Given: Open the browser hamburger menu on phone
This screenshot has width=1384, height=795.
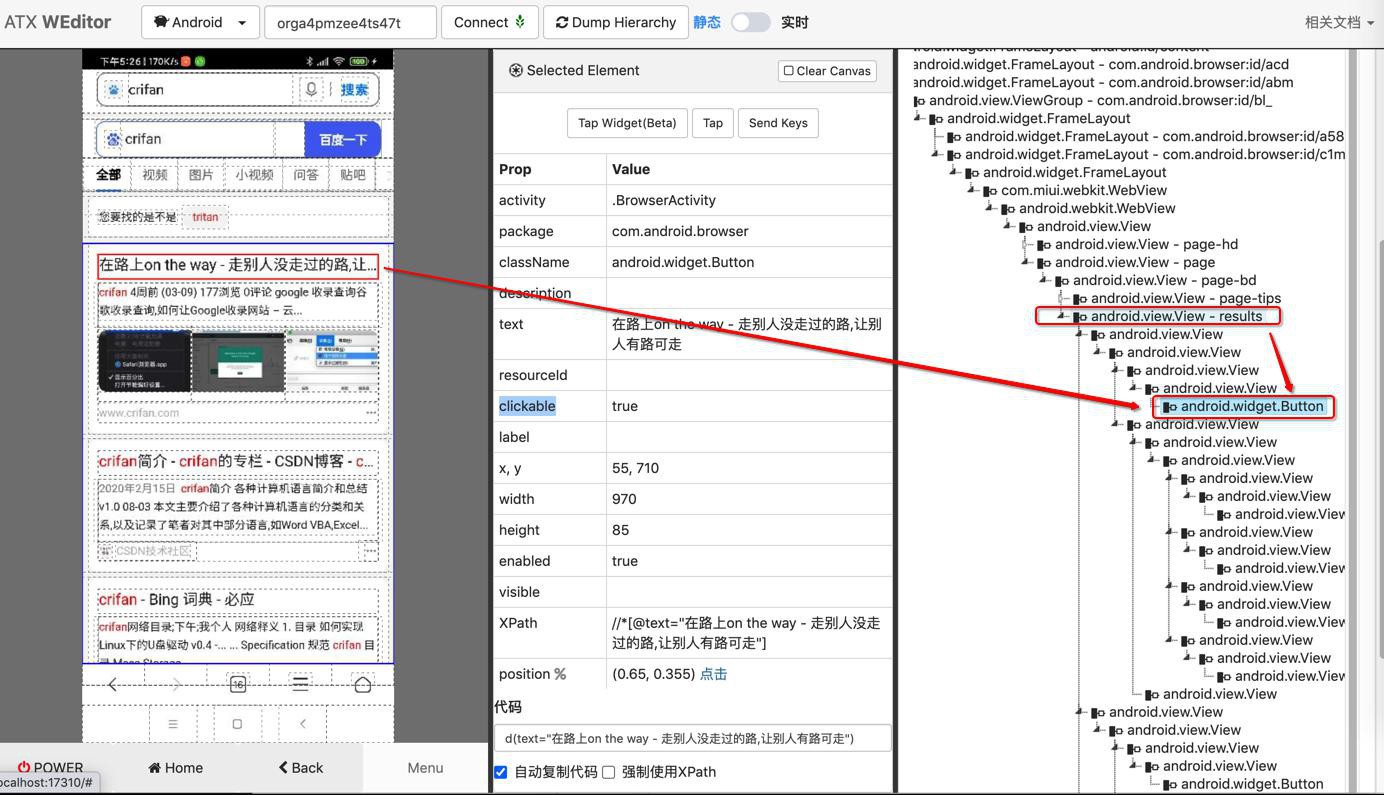Looking at the screenshot, I should 300,684.
